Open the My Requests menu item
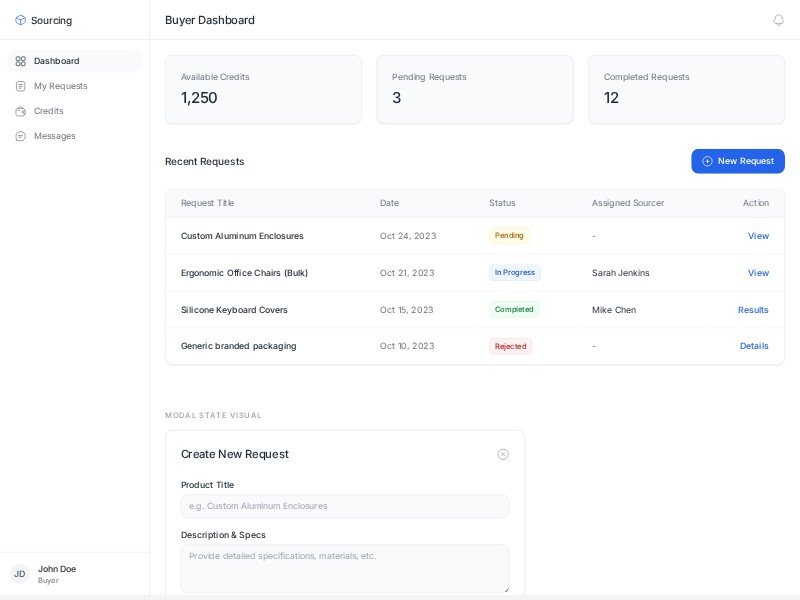Viewport: 800px width, 600px height. coord(61,86)
